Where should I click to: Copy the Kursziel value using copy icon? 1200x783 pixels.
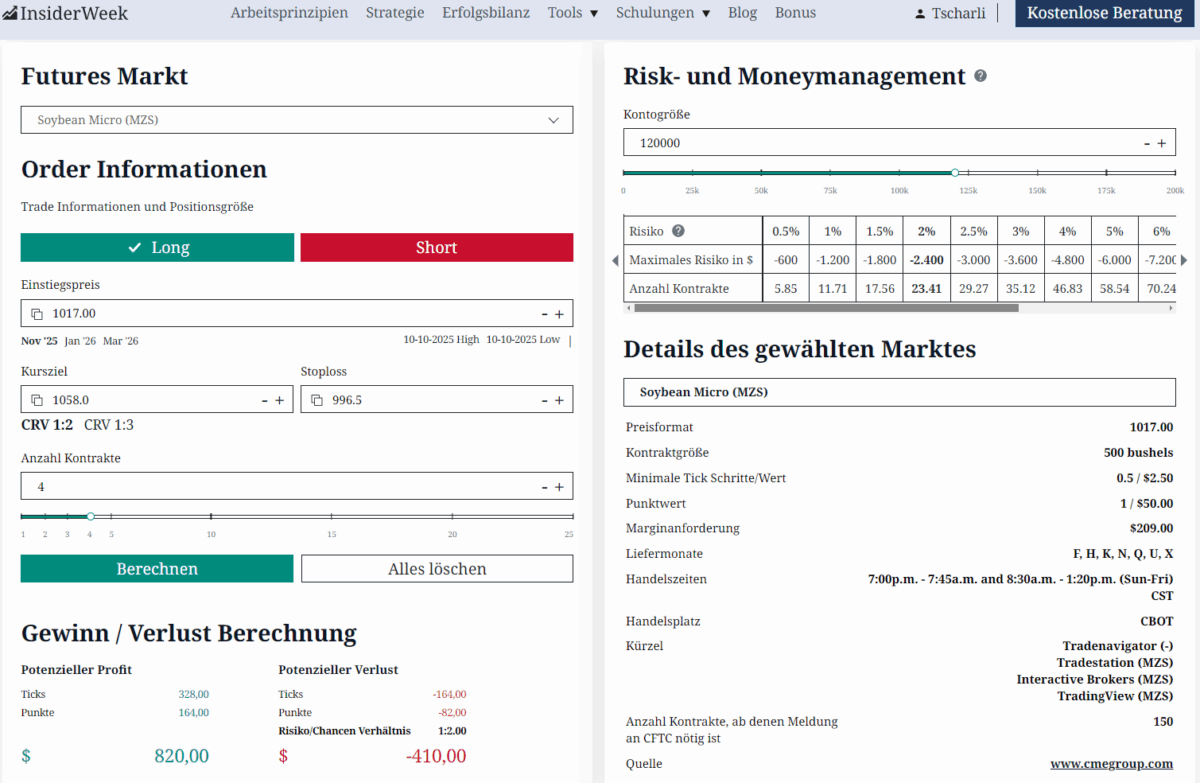pos(36,399)
